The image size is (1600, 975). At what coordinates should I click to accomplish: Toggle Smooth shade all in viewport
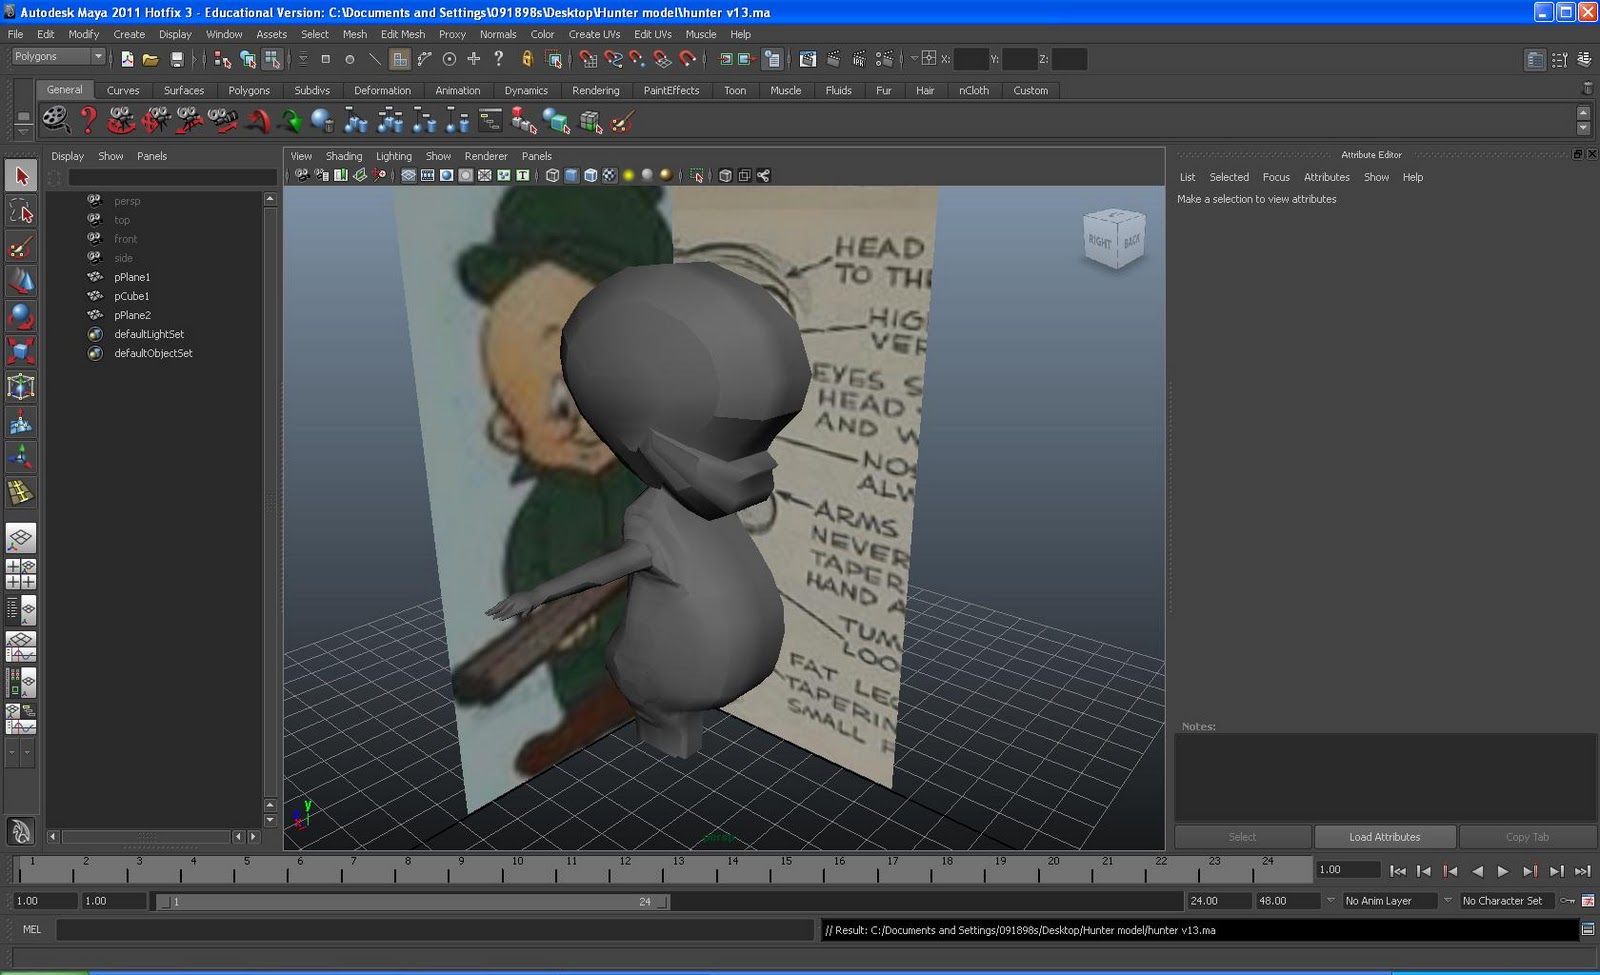pyautogui.click(x=571, y=175)
